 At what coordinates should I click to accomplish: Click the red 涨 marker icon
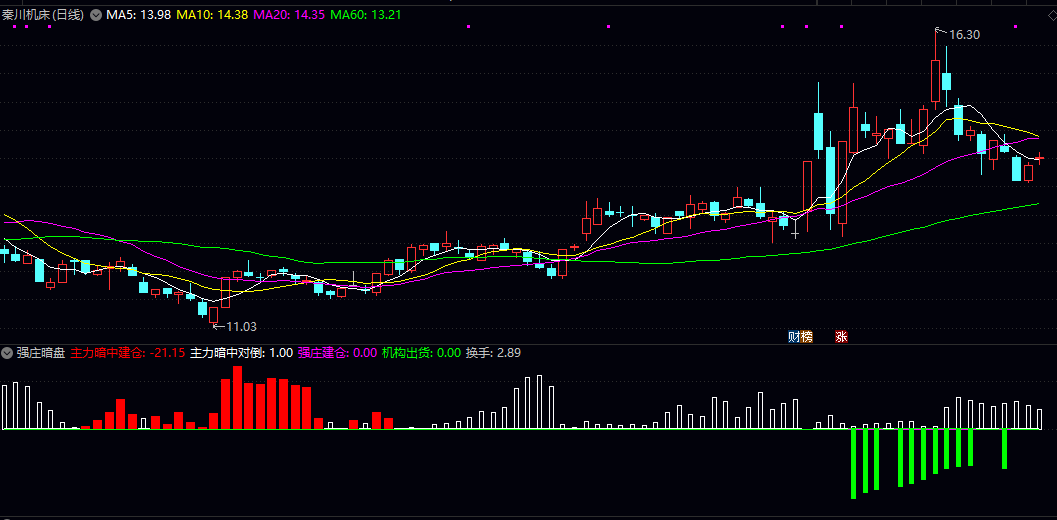(x=841, y=337)
